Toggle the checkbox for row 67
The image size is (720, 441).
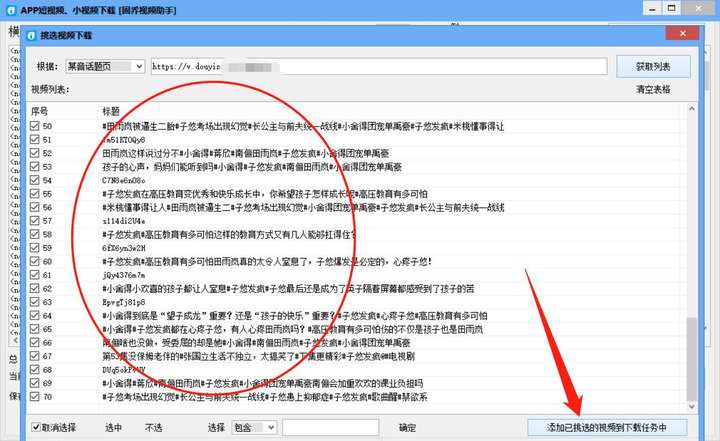tap(34, 356)
